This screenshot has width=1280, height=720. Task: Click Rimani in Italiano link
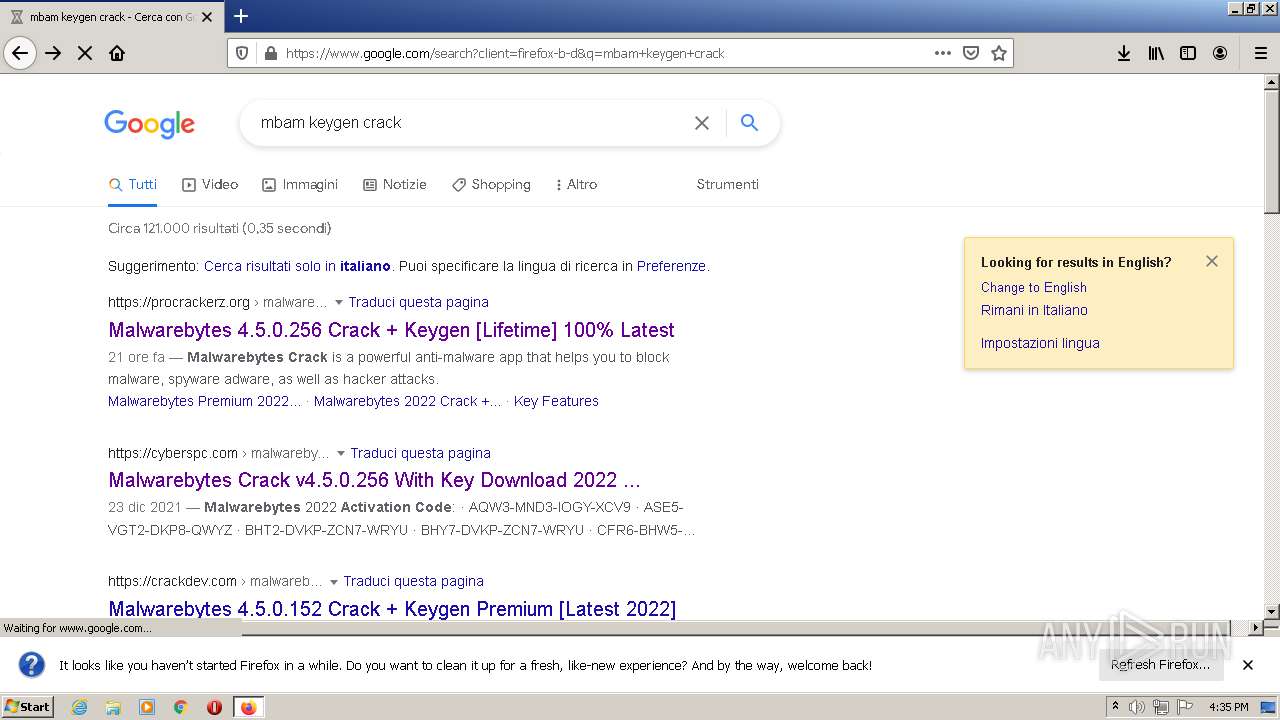[1034, 310]
